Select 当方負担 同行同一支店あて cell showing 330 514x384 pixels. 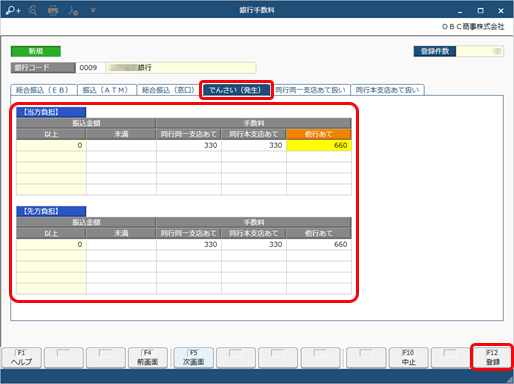click(x=189, y=145)
